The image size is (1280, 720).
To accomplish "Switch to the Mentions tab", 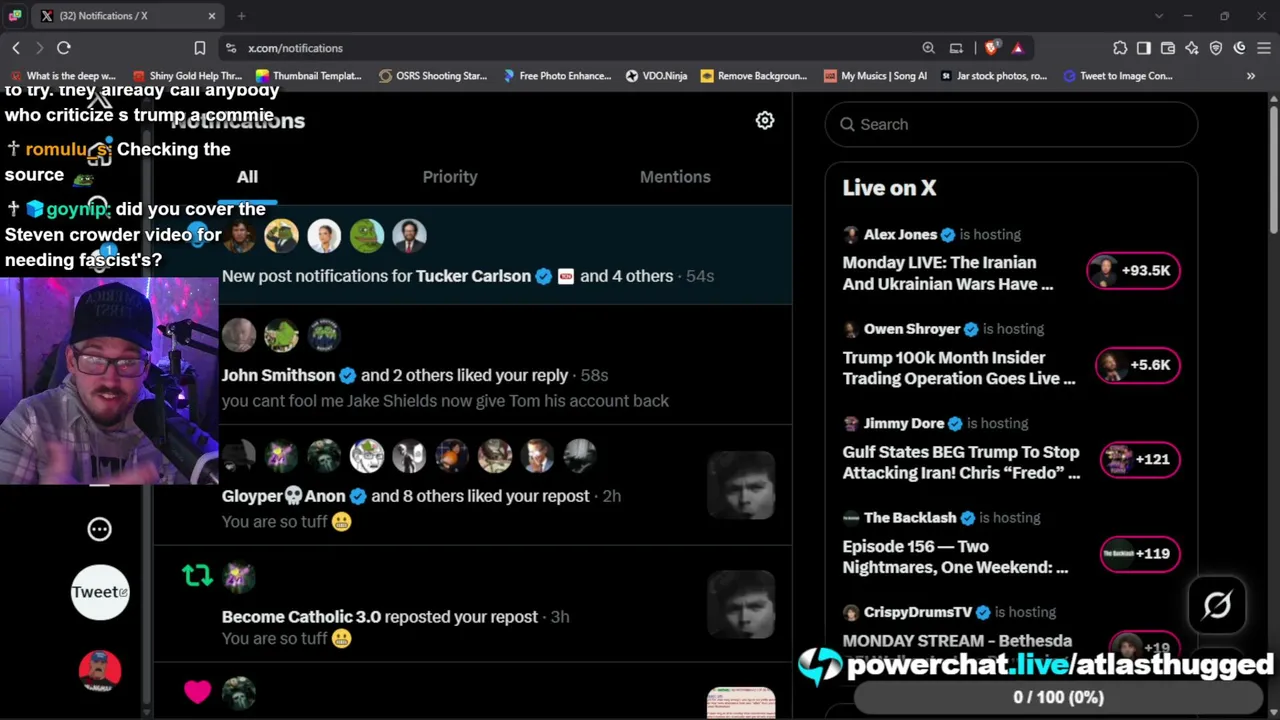I will [675, 177].
